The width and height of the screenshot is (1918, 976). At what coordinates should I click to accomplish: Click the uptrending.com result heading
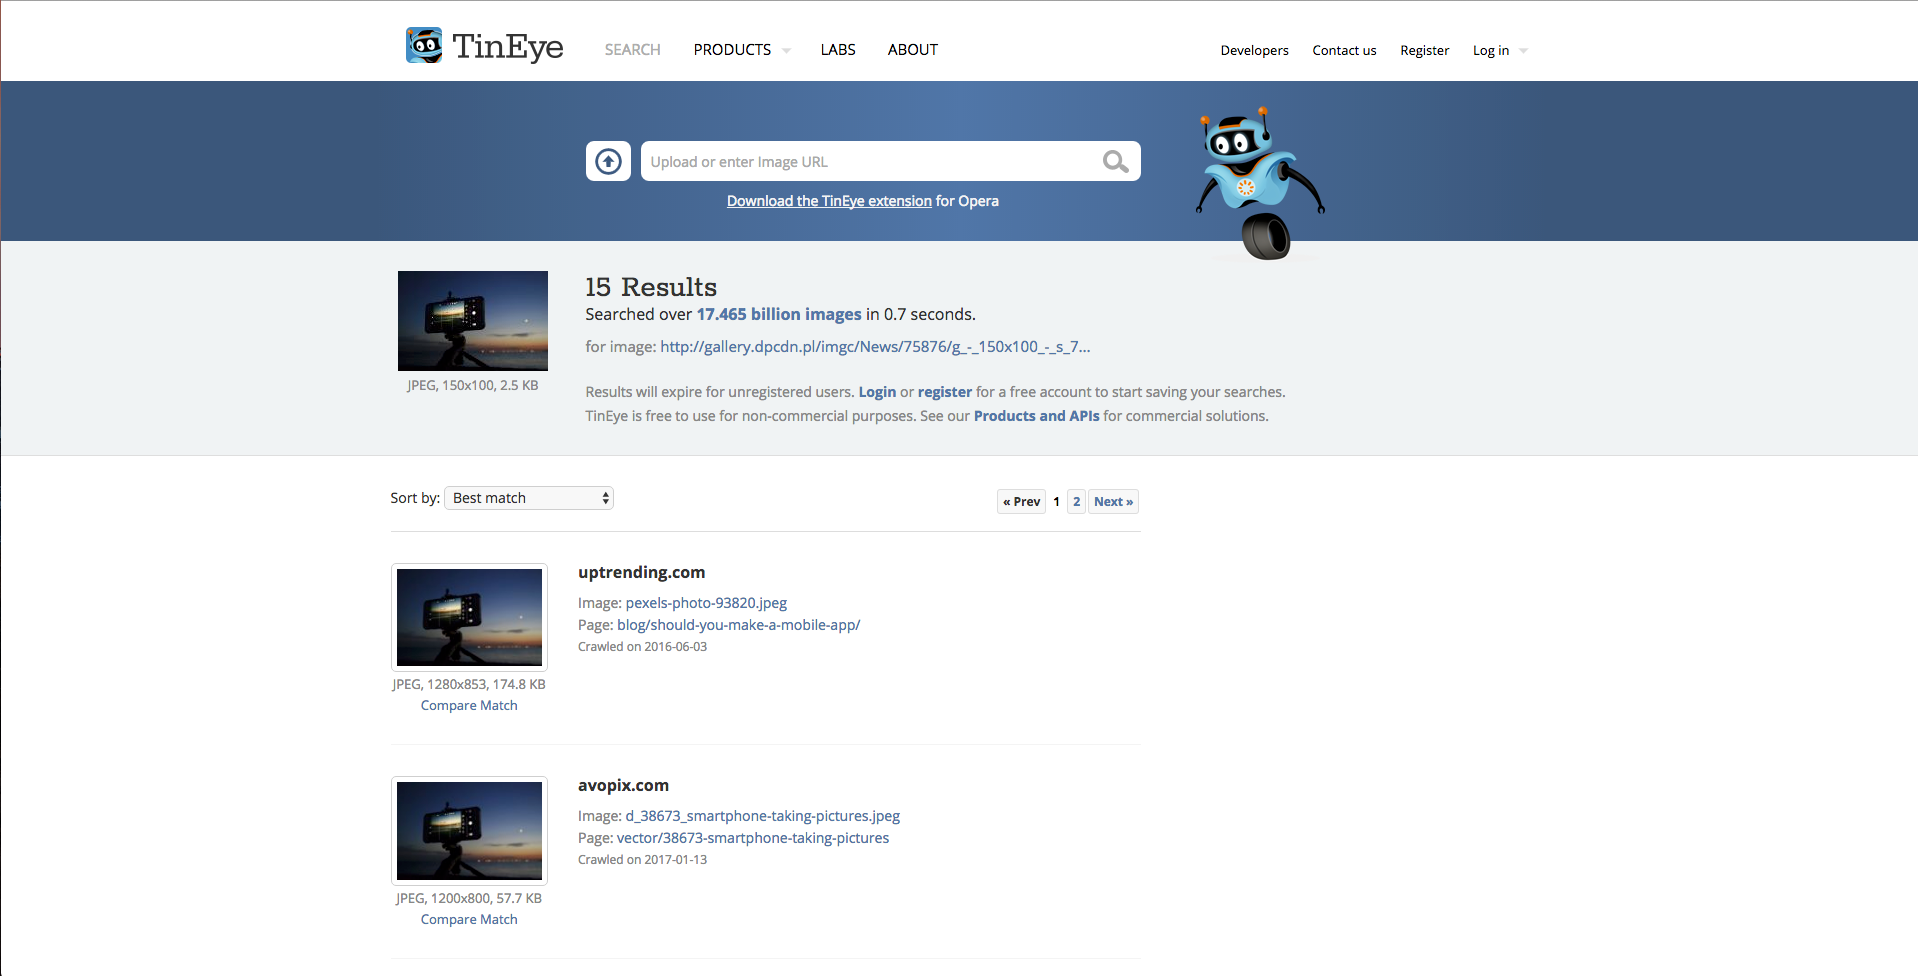[642, 572]
